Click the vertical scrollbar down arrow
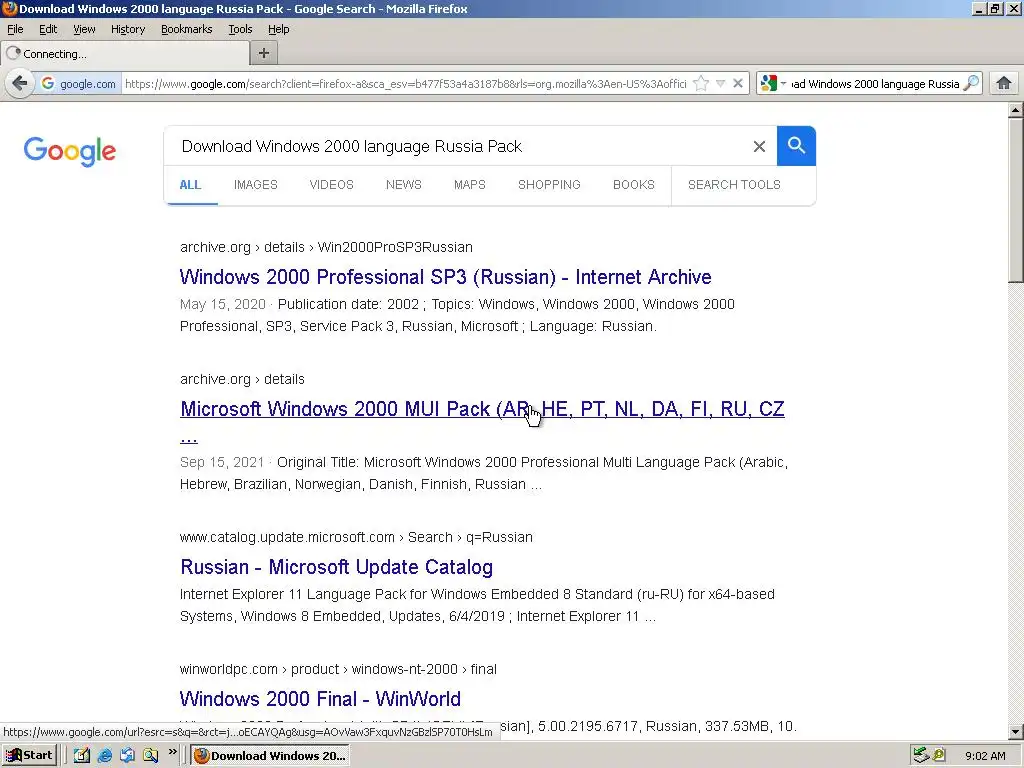This screenshot has height=768, width=1024. coord(1016,732)
